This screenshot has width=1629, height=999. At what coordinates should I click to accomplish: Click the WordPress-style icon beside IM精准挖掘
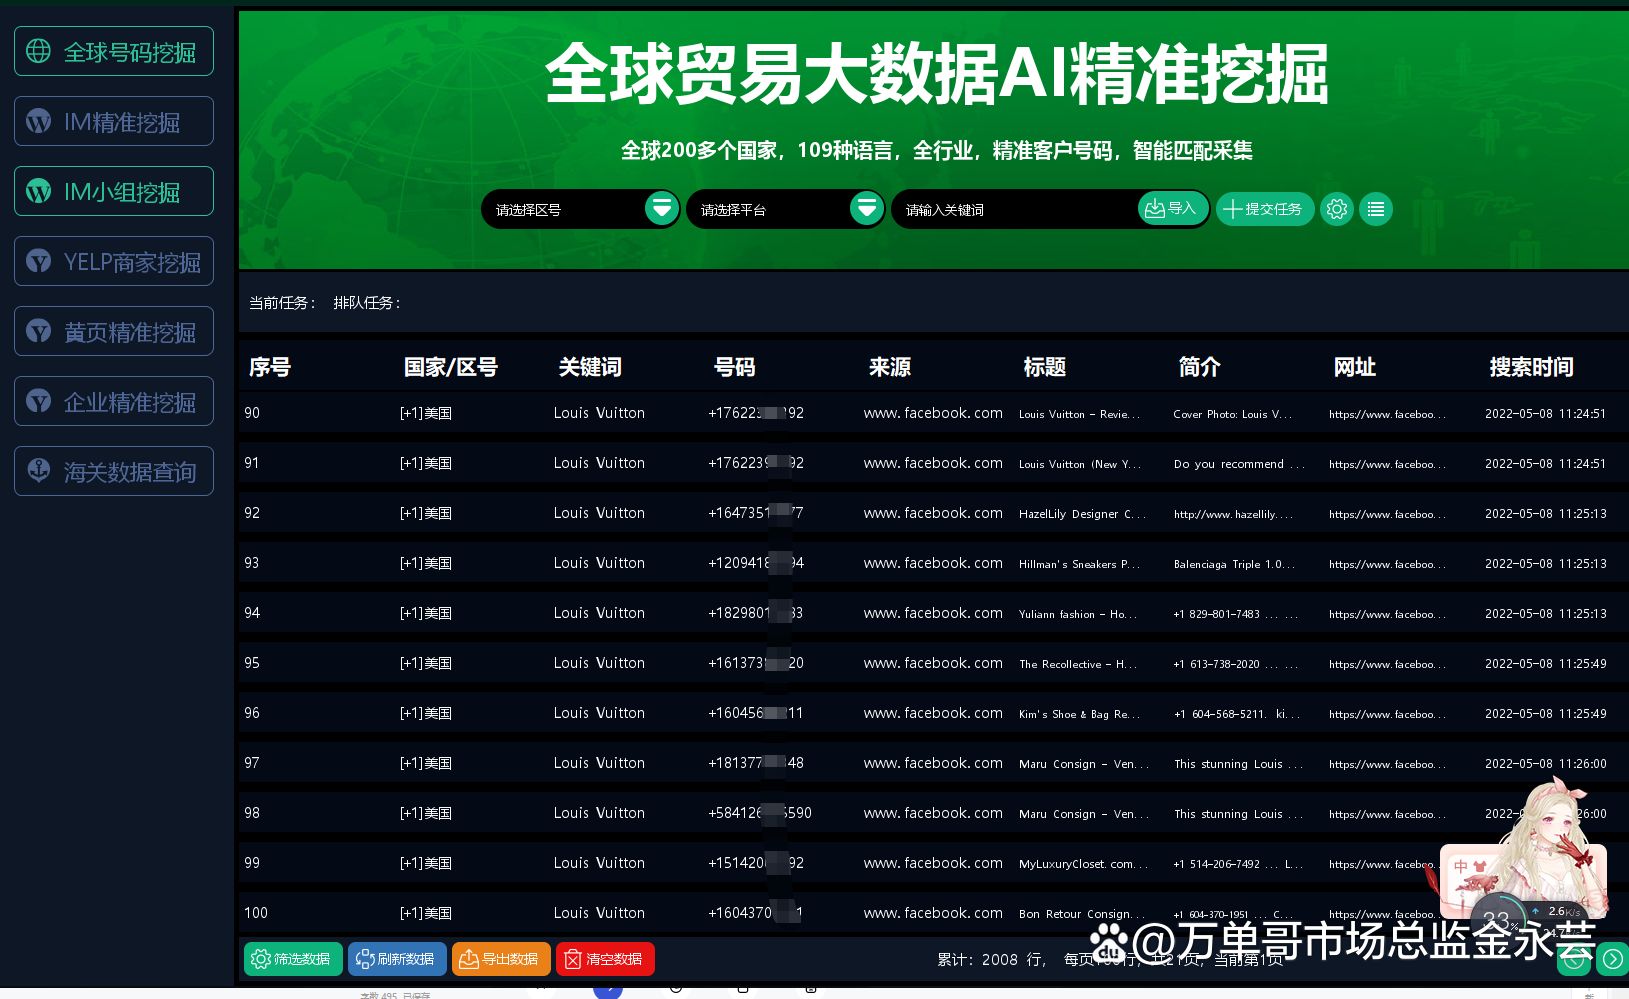(x=38, y=121)
